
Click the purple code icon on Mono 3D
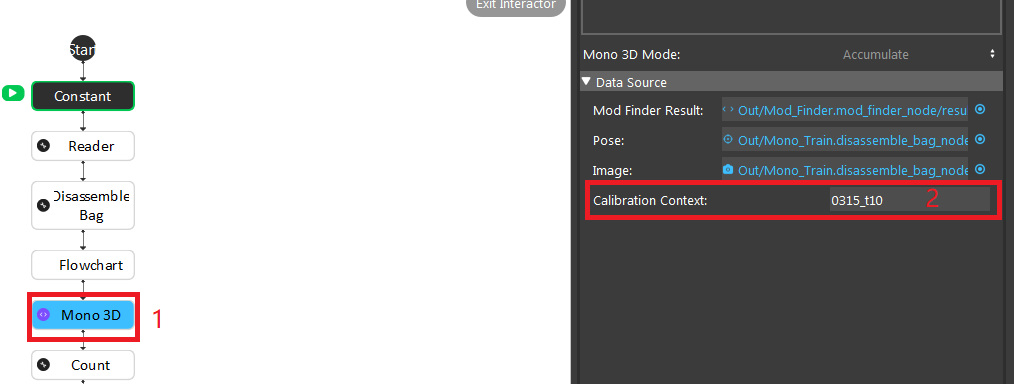[x=43, y=315]
